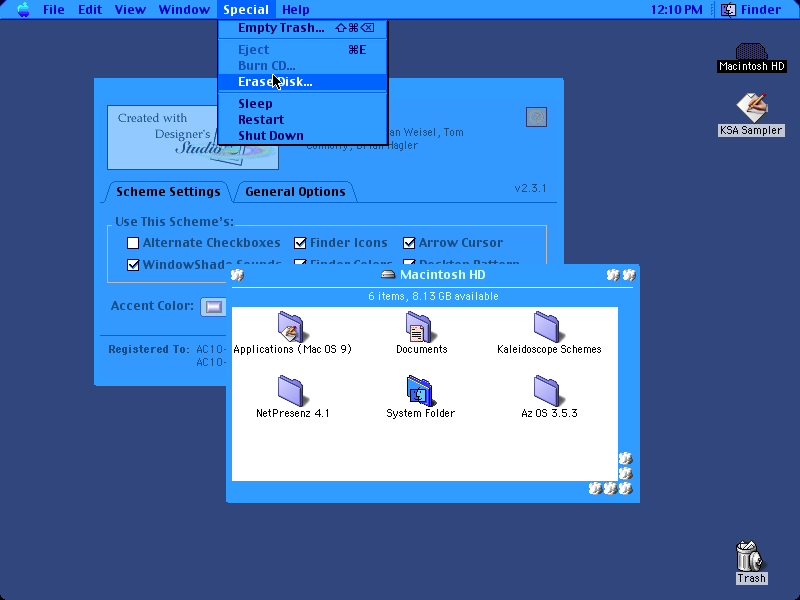This screenshot has width=800, height=600.
Task: Click the "Accent Color:" label text
Action: [x=153, y=306]
